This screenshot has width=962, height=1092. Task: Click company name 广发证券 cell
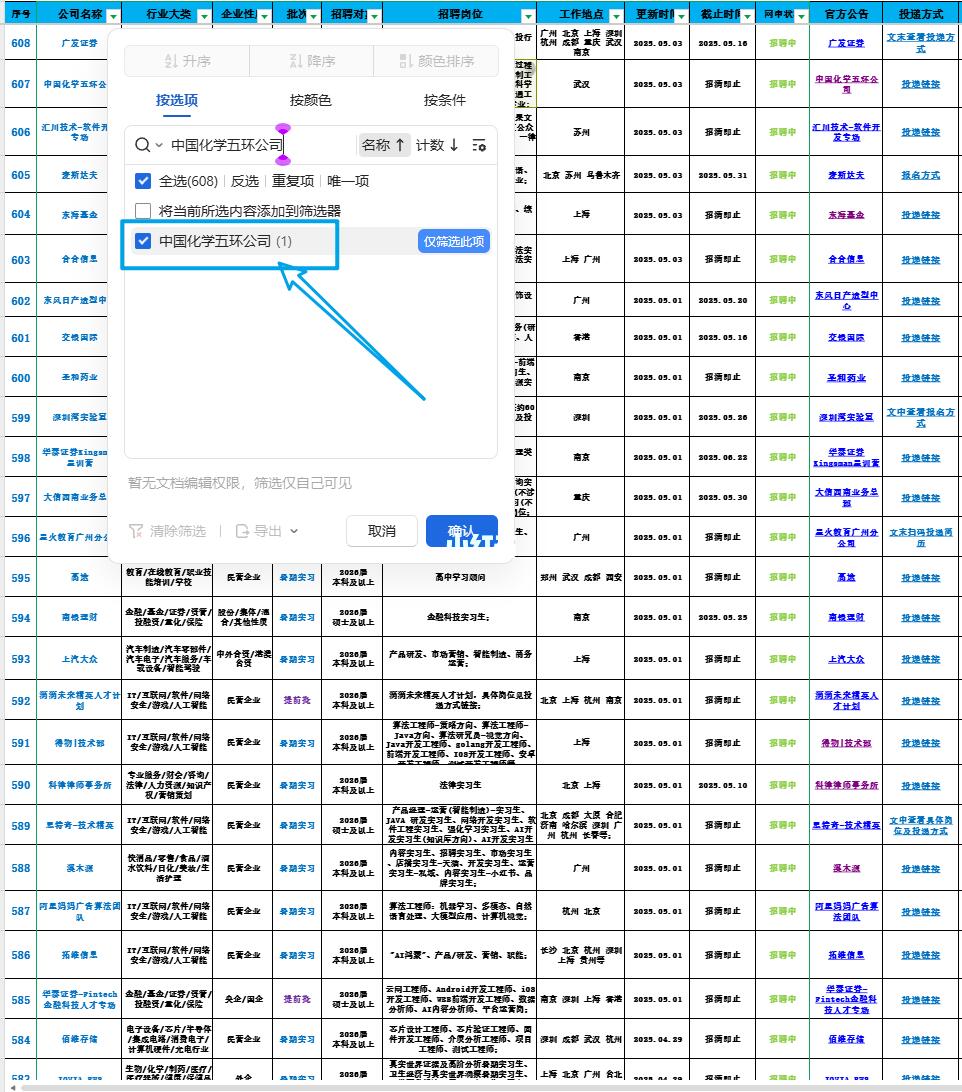coord(79,43)
